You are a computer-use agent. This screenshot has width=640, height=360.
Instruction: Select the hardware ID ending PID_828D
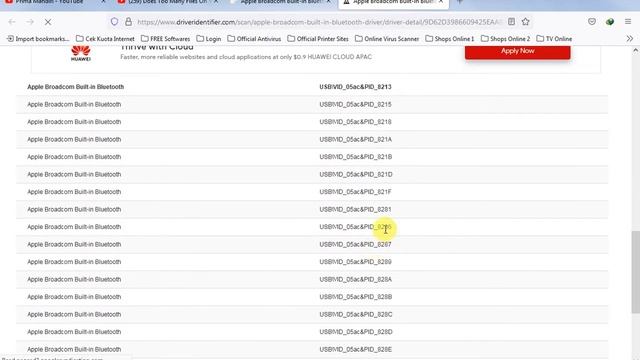(x=356, y=332)
